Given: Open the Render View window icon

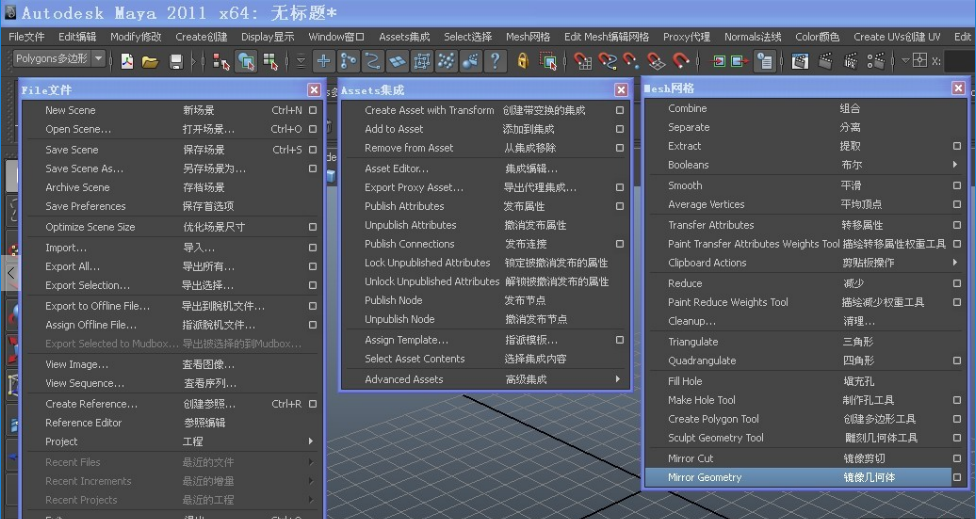Looking at the screenshot, I should point(800,61).
